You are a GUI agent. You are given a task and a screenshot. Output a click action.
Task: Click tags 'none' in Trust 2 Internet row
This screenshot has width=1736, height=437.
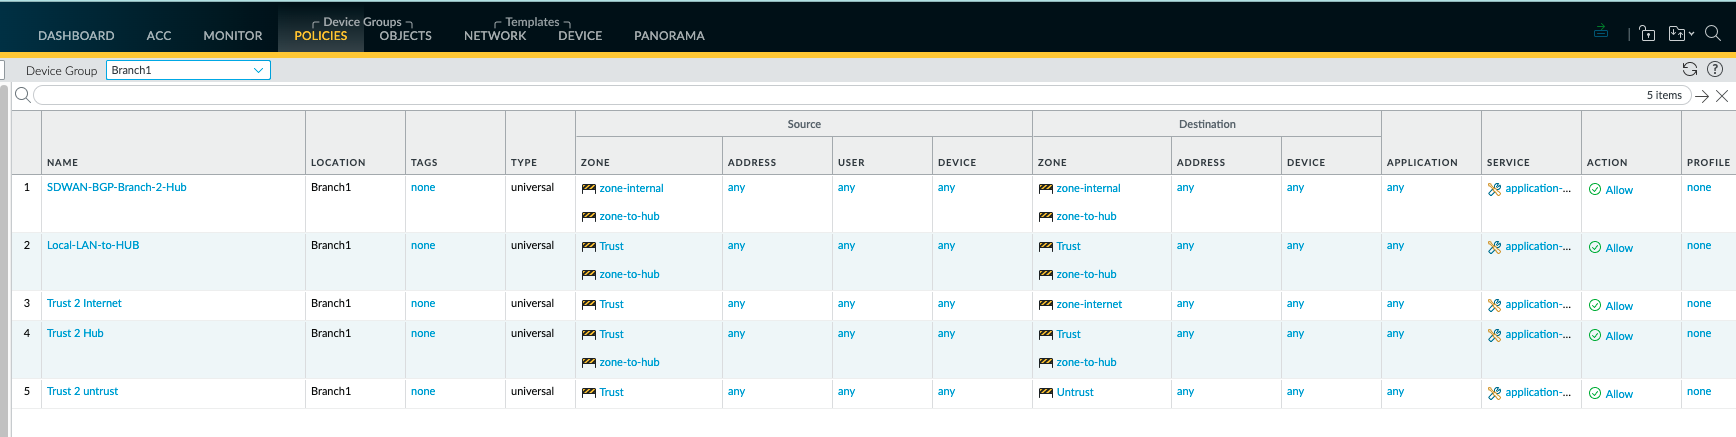click(x=423, y=303)
